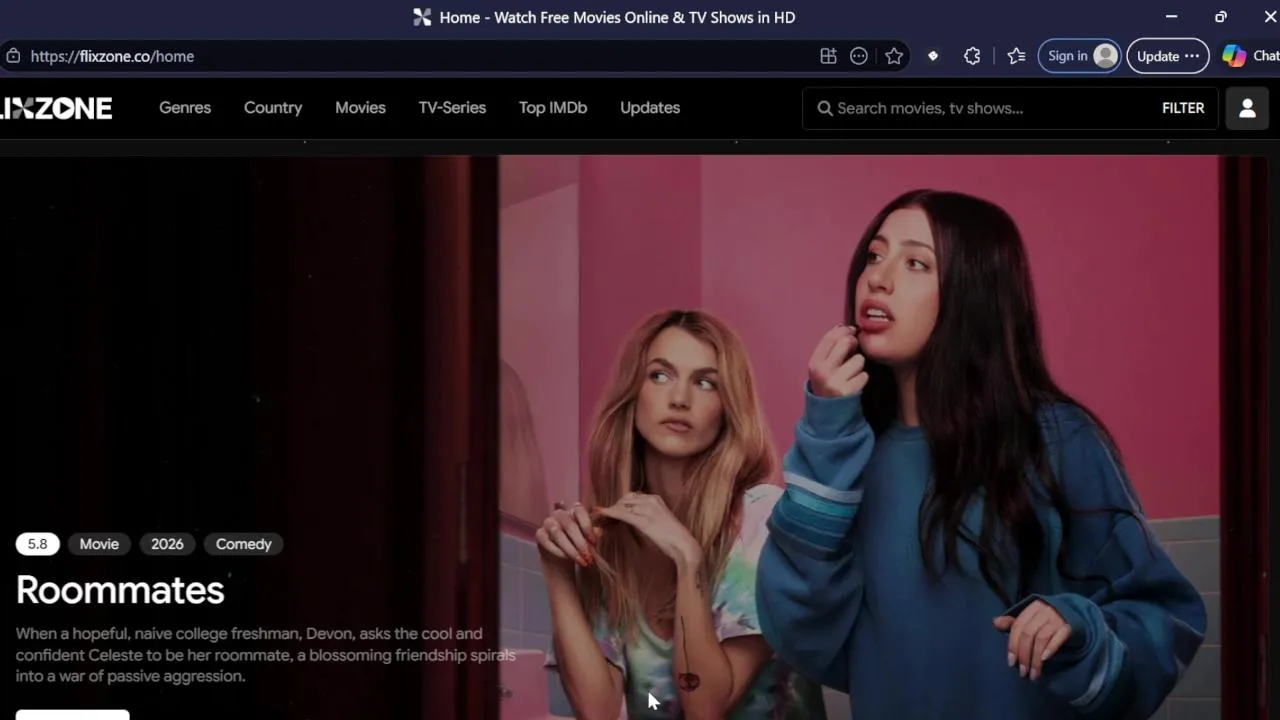
Task: Open the favorites list icon
Action: [x=1017, y=56]
